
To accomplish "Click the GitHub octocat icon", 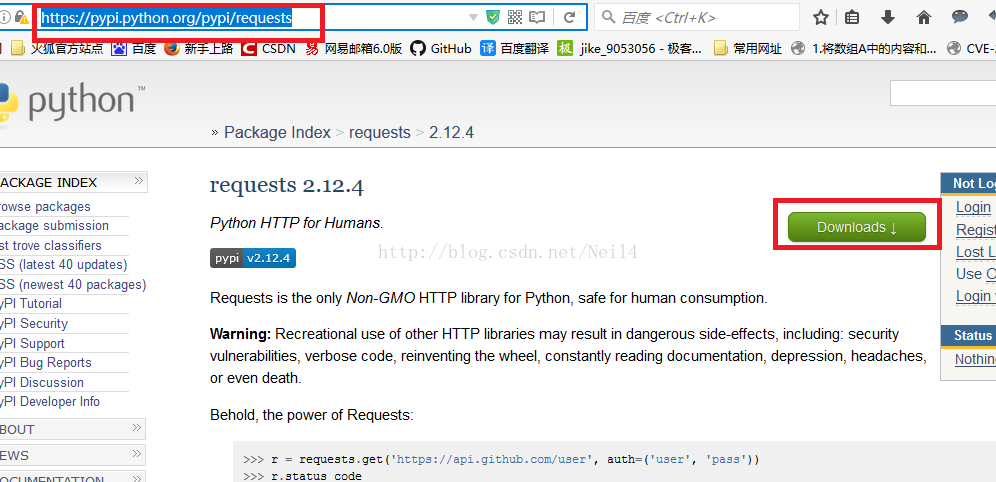I will click(x=417, y=48).
